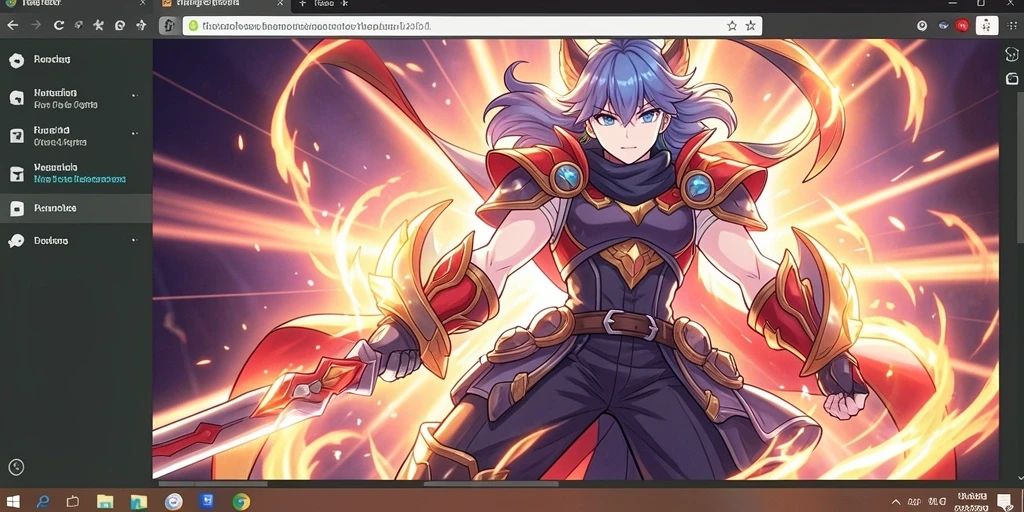Click the lower icon in the right side strip
Image resolution: width=1024 pixels, height=512 pixels.
point(1011,79)
